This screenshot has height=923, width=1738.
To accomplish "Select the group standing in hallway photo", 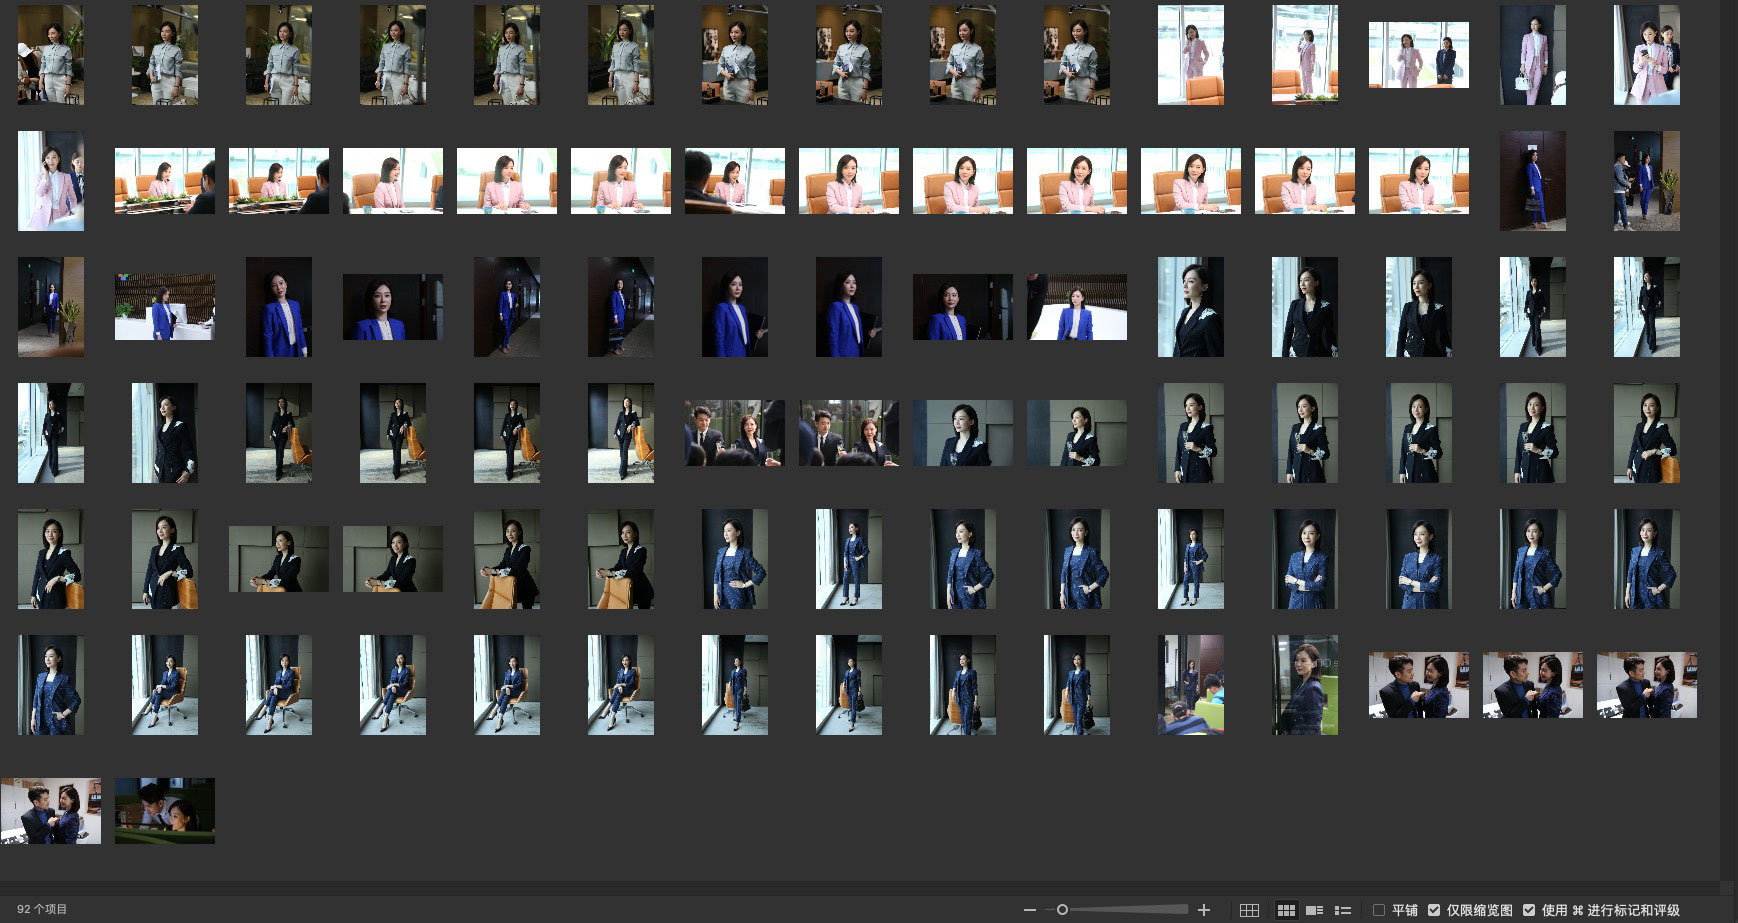I will (1647, 181).
